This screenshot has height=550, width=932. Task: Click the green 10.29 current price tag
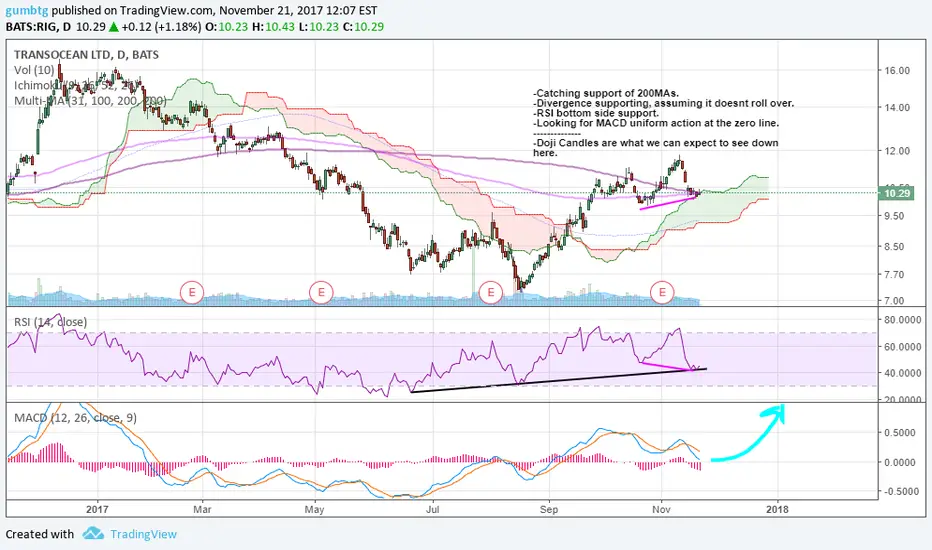coord(896,193)
